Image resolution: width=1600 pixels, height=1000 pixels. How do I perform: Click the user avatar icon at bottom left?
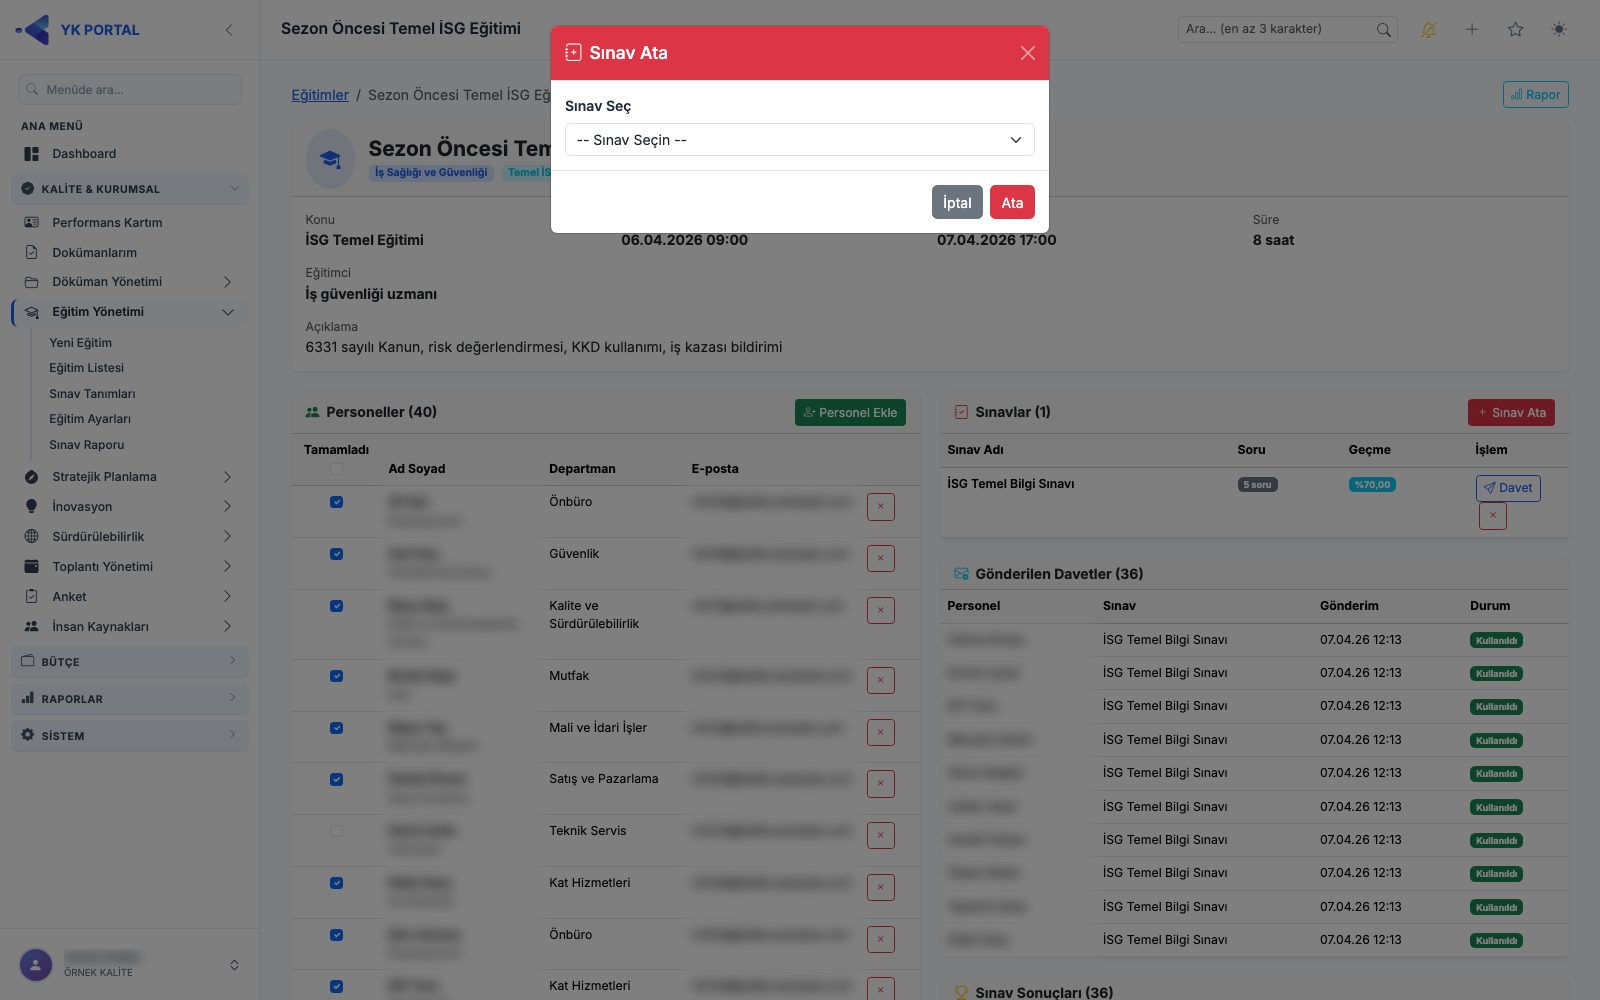click(36, 965)
